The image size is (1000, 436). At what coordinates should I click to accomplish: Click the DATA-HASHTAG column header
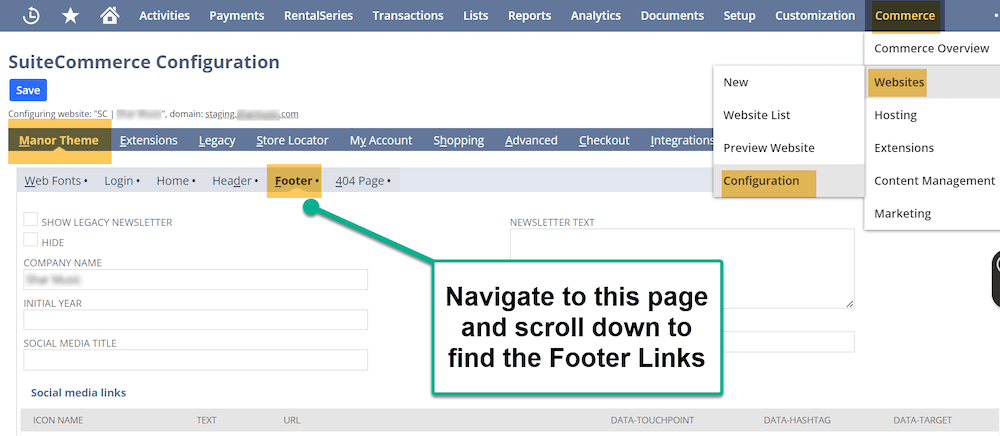[x=797, y=420]
